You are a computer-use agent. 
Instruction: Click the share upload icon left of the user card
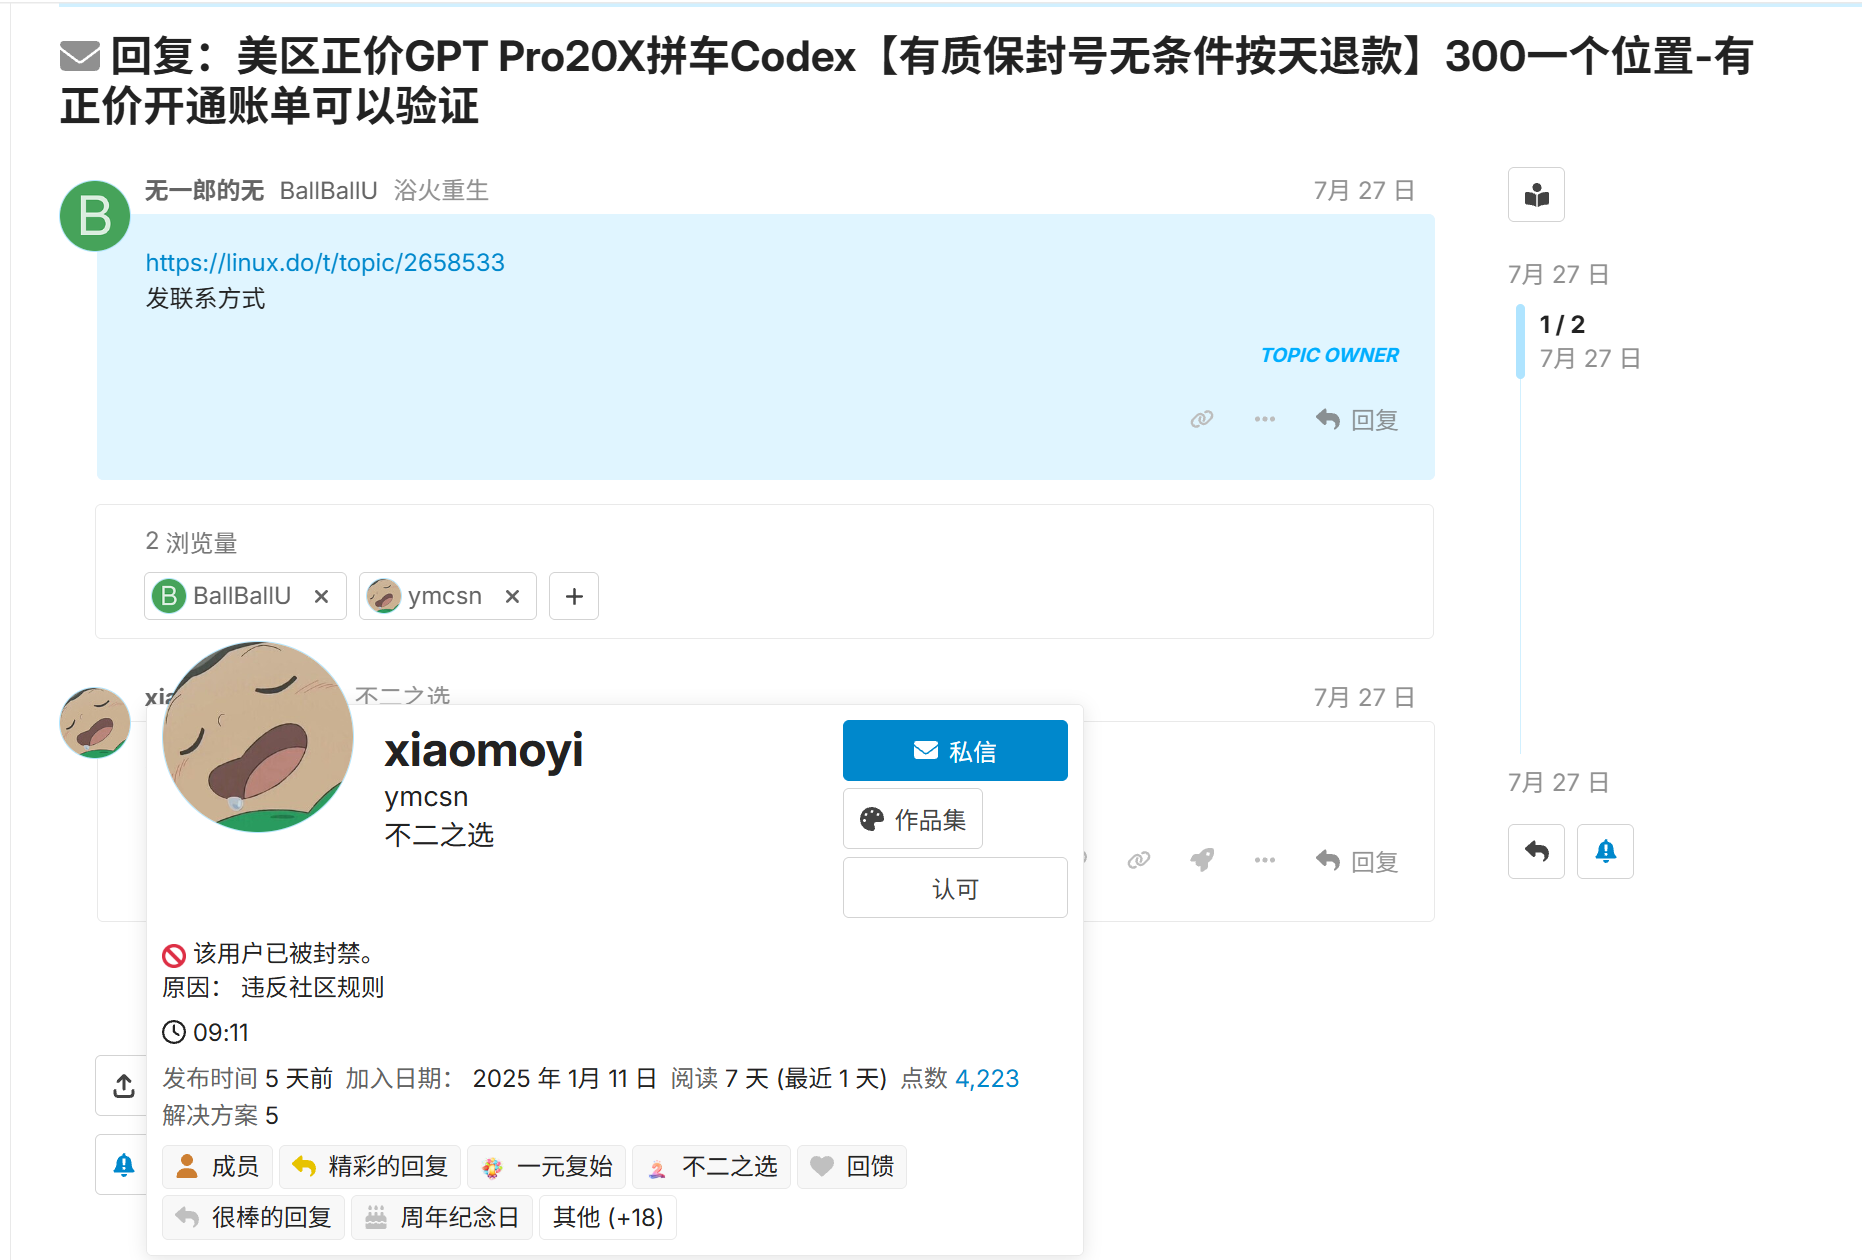coord(123,1085)
